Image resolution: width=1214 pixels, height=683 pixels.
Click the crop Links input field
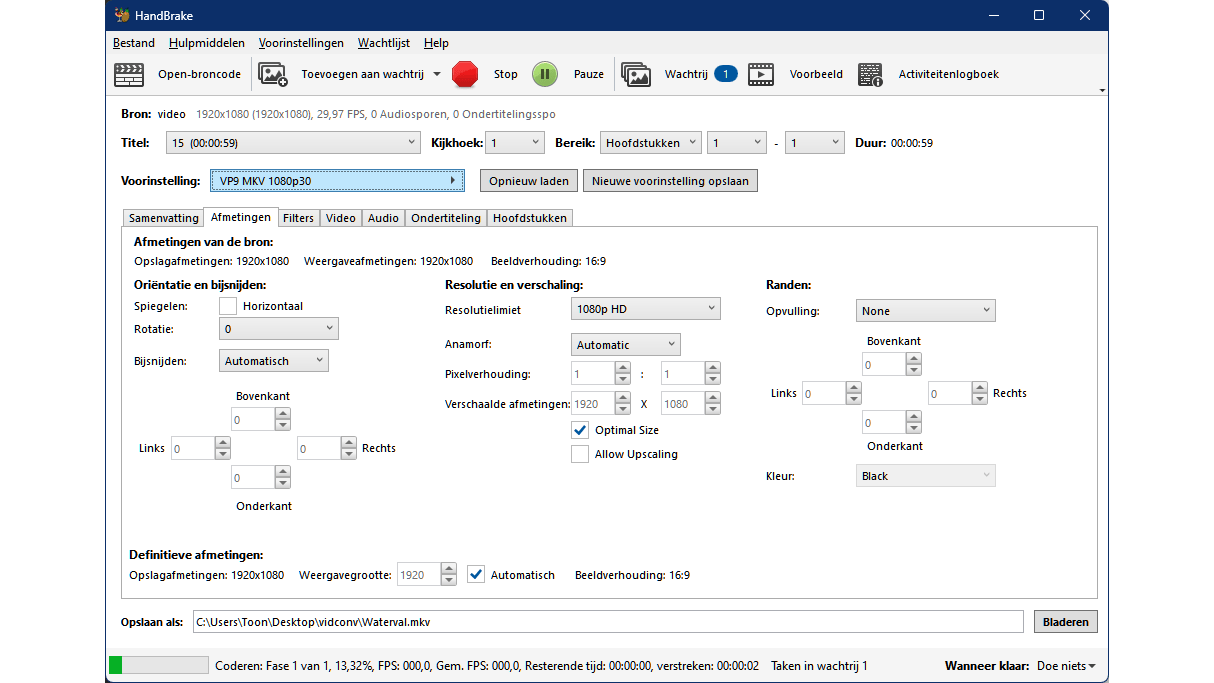(x=193, y=448)
